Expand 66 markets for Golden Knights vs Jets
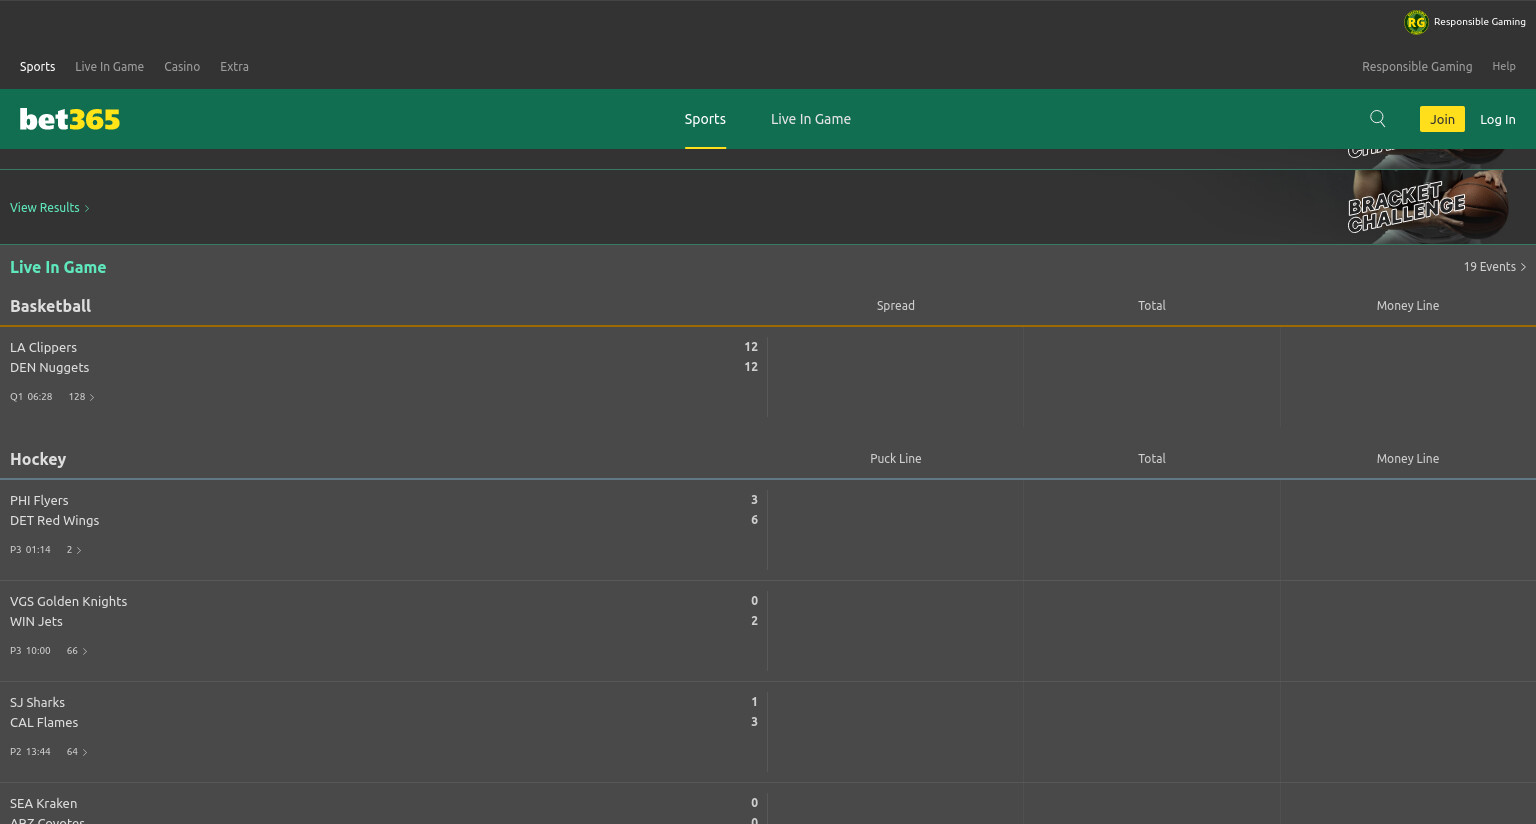The height and width of the screenshot is (824, 1536). point(77,651)
